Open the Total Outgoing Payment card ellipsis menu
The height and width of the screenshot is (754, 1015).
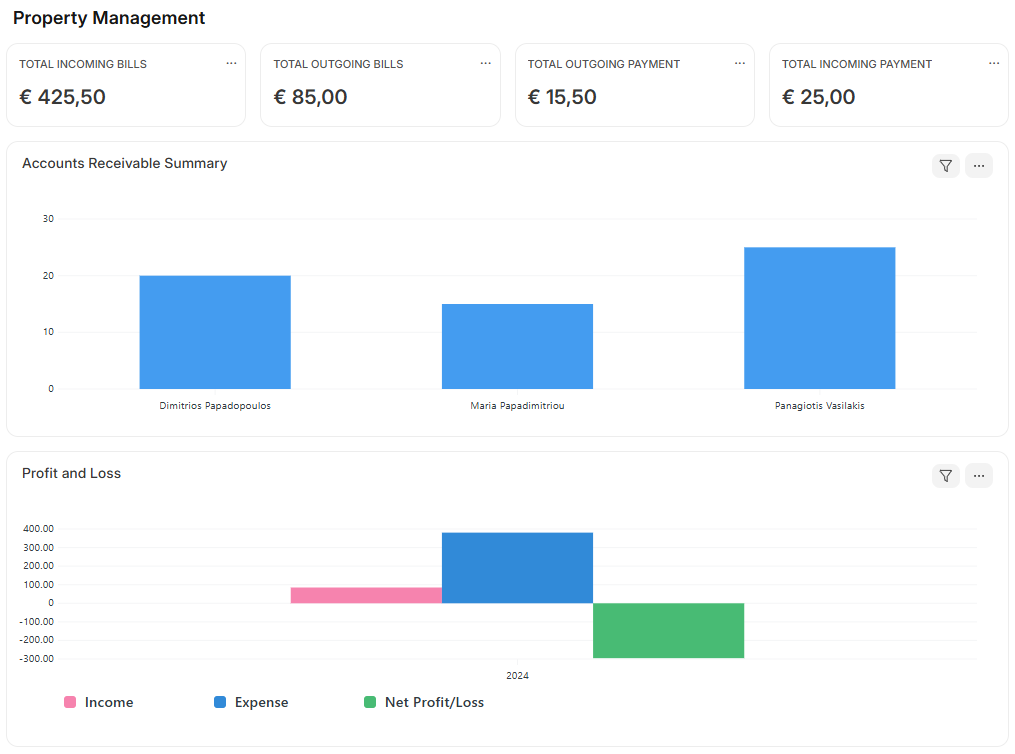[x=740, y=63]
